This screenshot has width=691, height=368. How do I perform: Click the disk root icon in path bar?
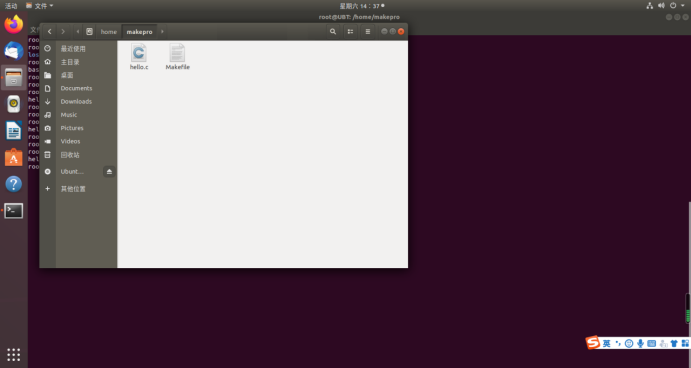[x=89, y=32]
